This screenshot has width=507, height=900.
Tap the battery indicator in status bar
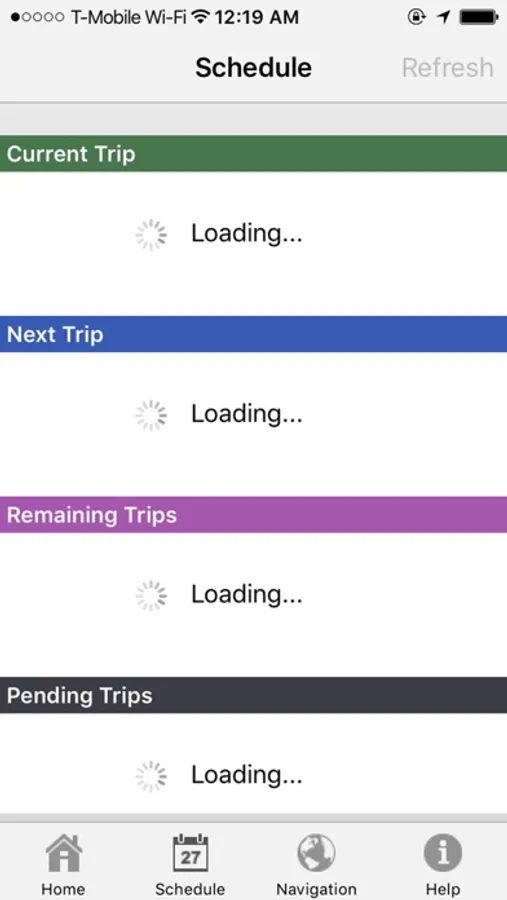pos(479,17)
